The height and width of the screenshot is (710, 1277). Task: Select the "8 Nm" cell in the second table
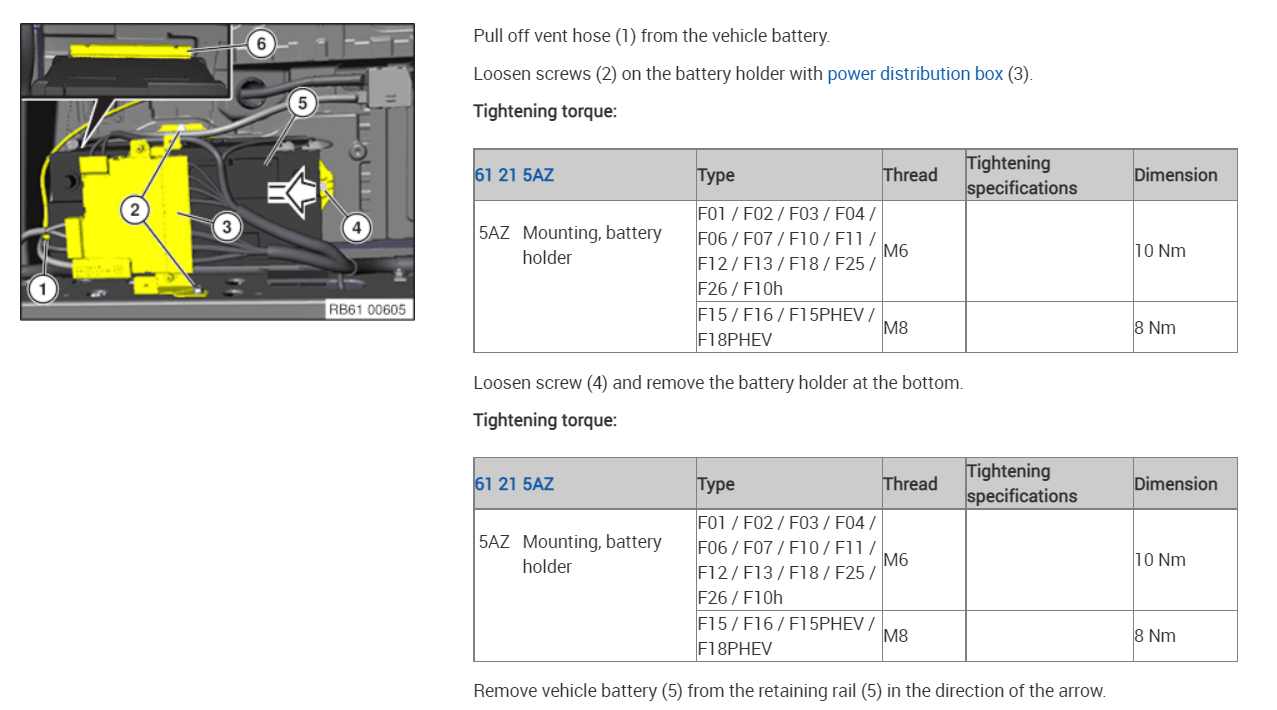pos(1155,636)
